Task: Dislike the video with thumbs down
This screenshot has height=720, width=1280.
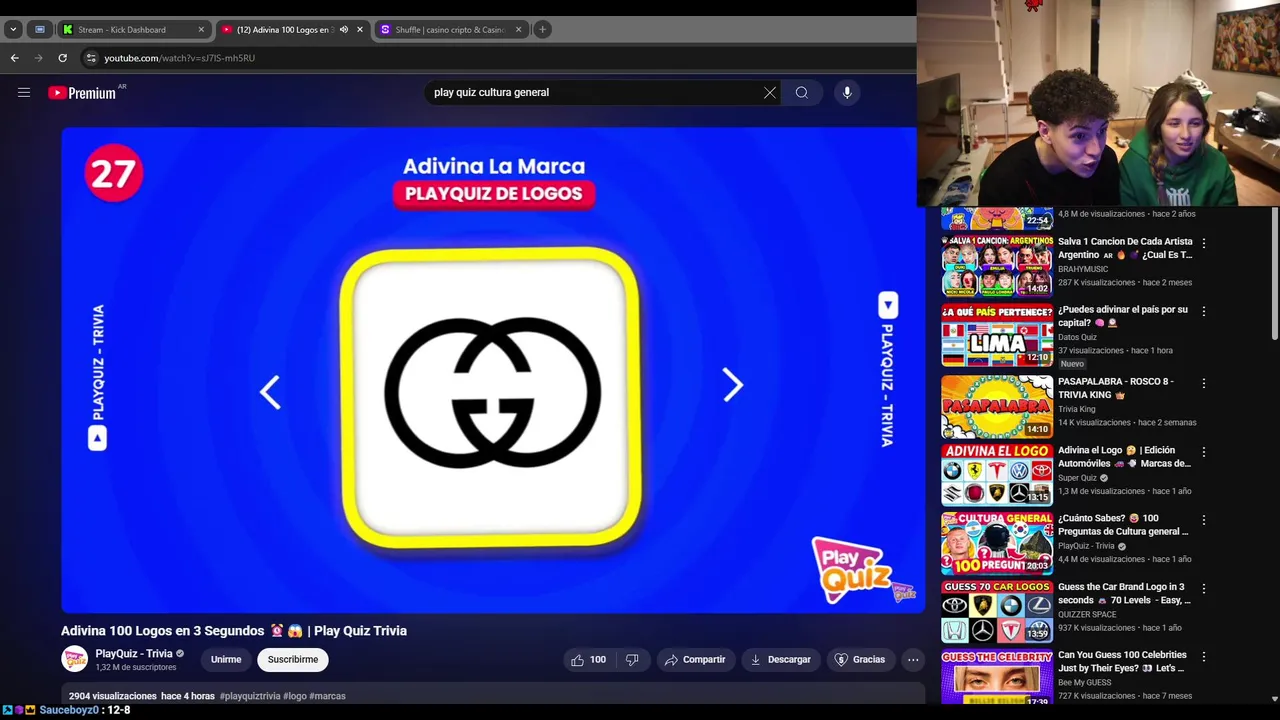Action: coord(632,659)
